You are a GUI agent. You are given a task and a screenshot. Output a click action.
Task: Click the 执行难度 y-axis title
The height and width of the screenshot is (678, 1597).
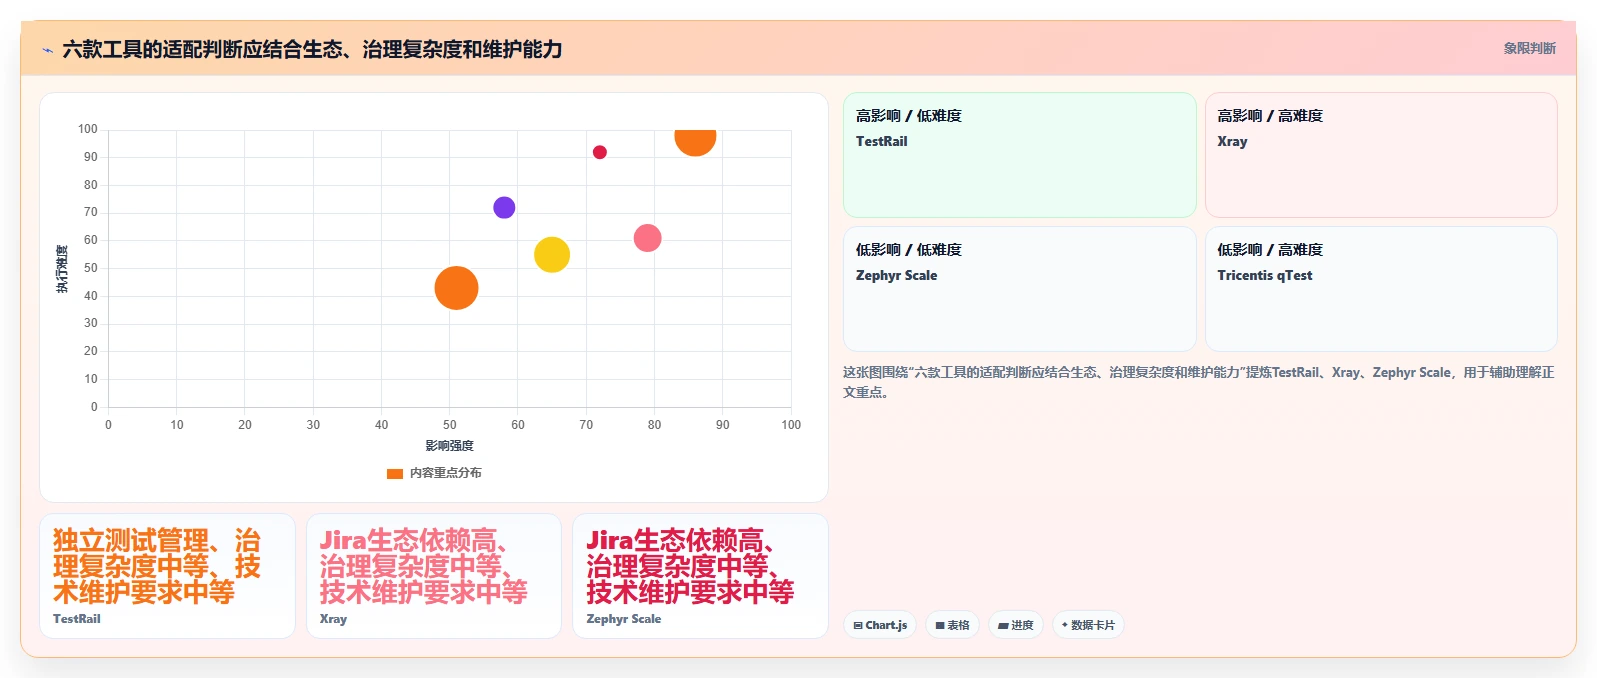click(62, 268)
